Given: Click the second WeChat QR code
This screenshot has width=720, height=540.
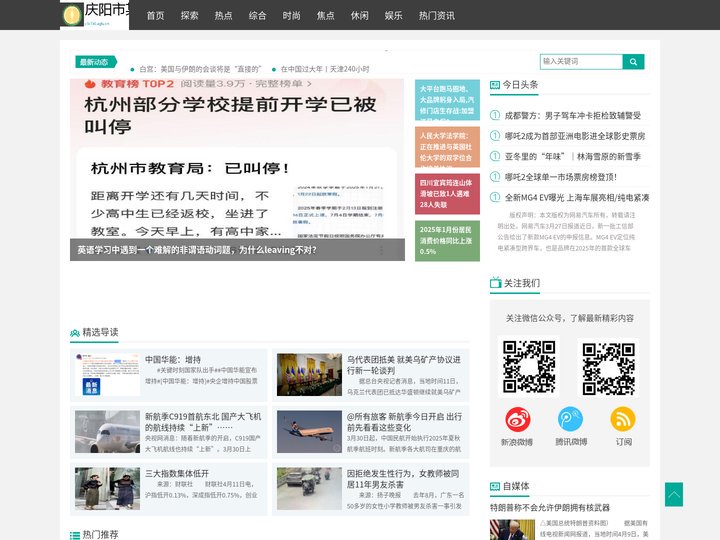Looking at the screenshot, I should tap(608, 369).
